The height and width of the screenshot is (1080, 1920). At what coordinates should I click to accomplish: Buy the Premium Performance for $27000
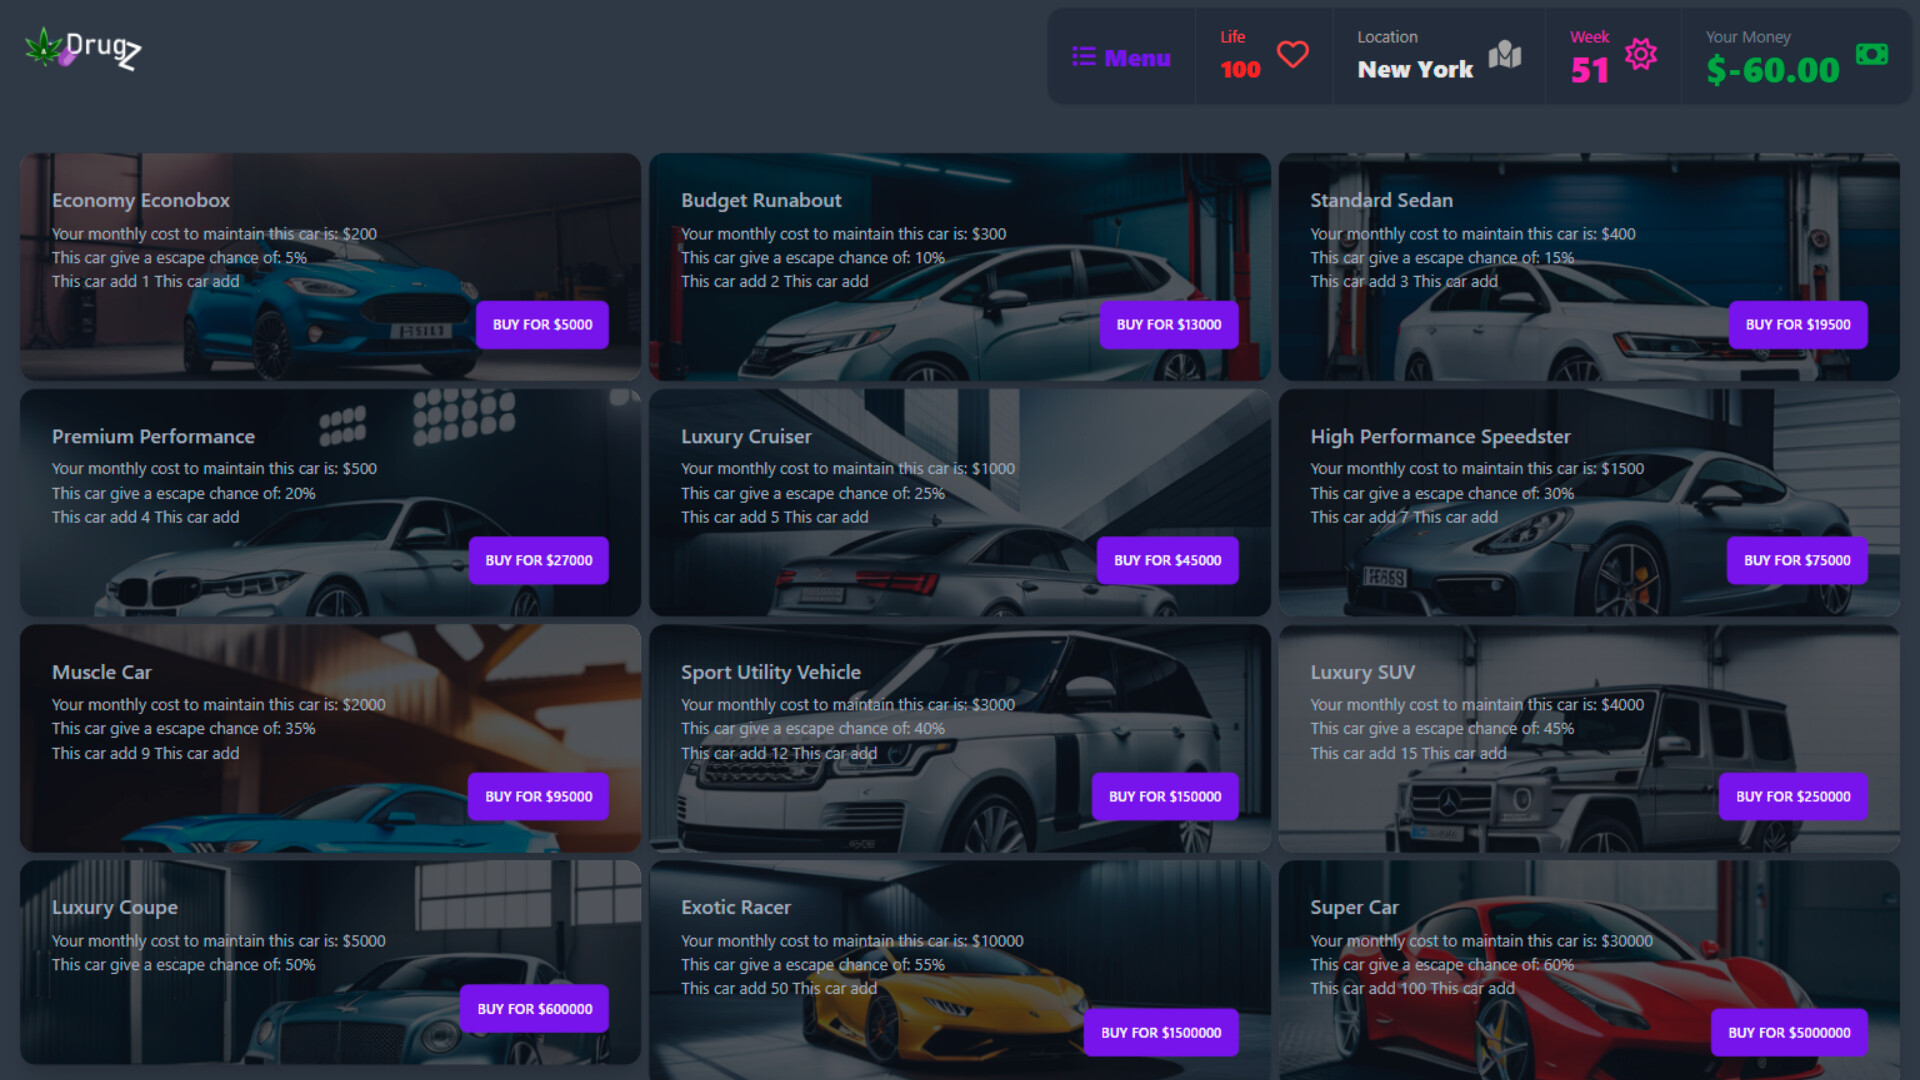pos(538,560)
